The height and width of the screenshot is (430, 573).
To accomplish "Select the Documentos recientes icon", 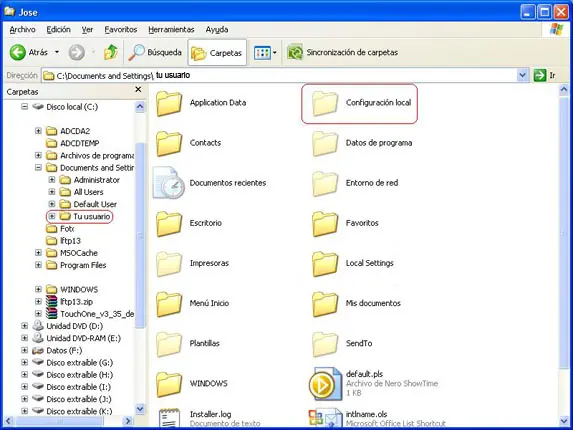I will (x=168, y=183).
